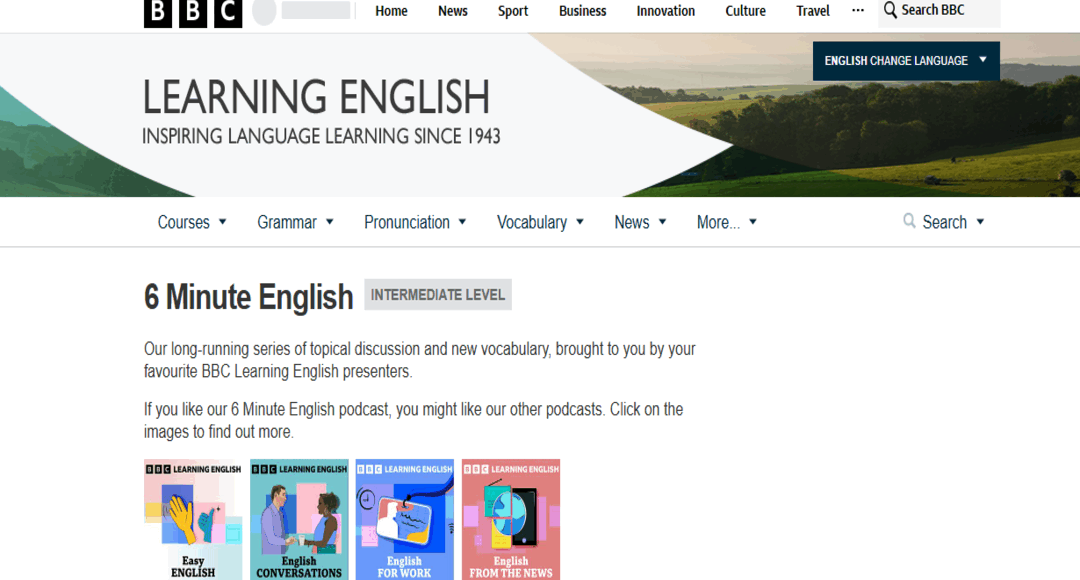Open the Sport section
The image size is (1080, 580).
[512, 11]
